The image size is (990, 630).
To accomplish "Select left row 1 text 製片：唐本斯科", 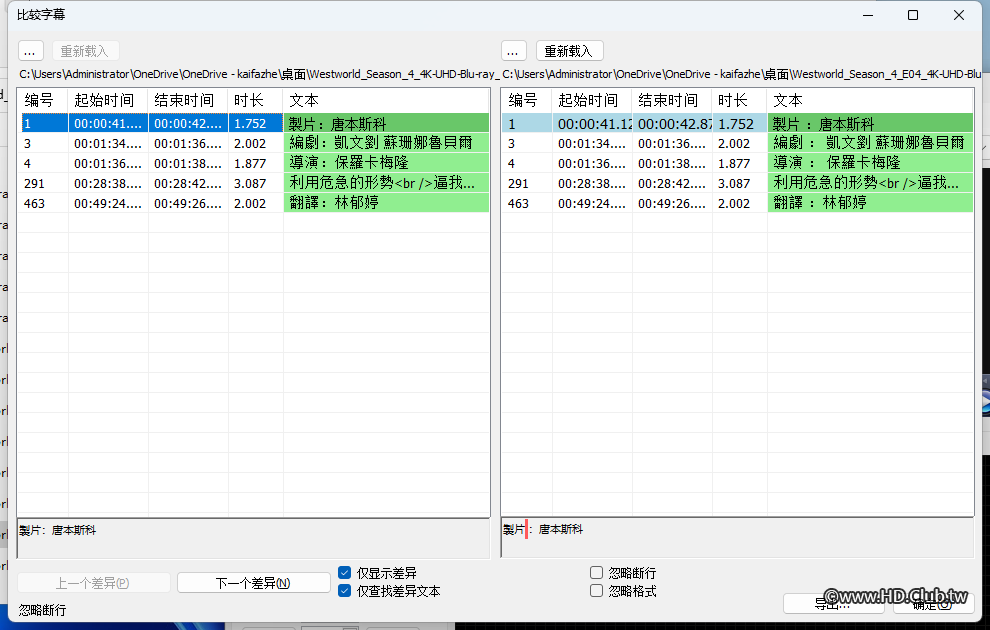I will (x=386, y=123).
